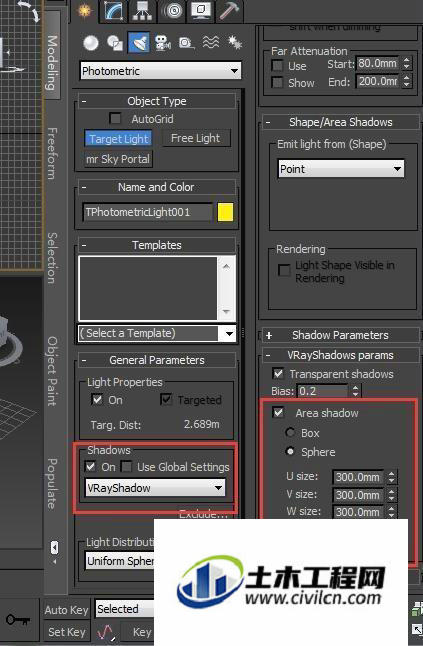Image resolution: width=423 pixels, height=646 pixels.
Task: Click the Set Key button
Action: coord(66,632)
